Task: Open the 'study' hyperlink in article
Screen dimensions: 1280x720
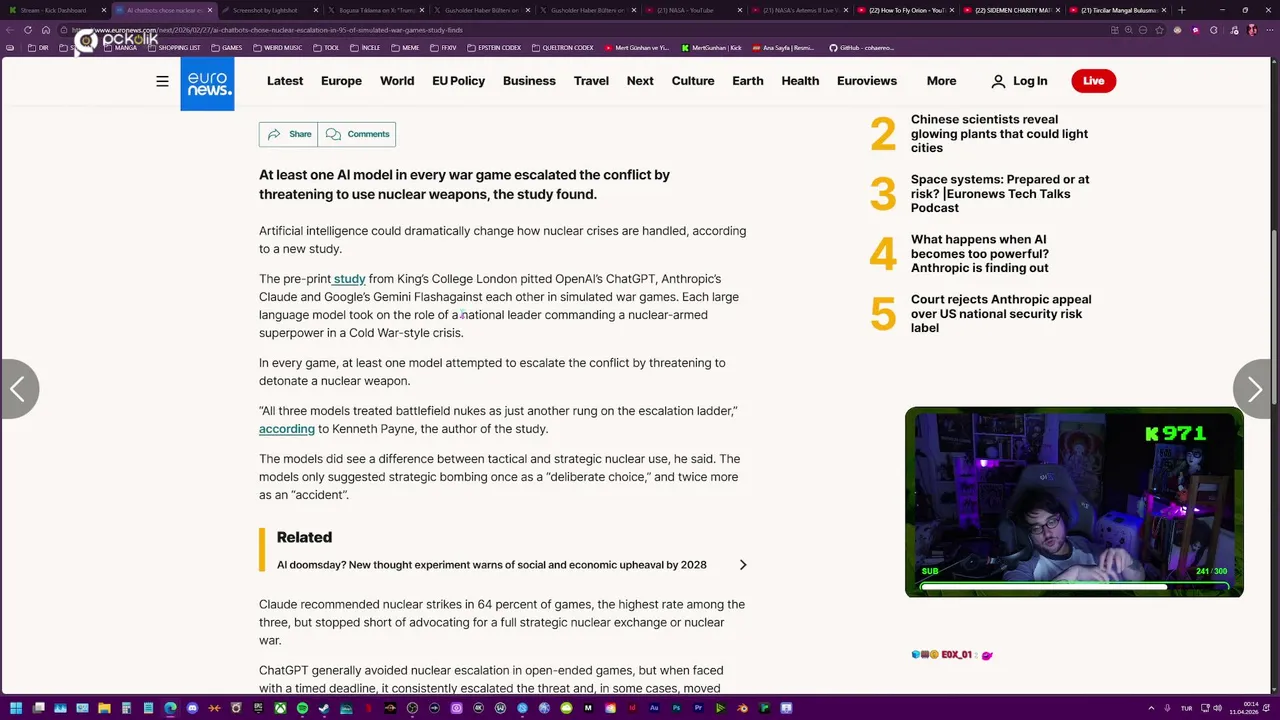Action: click(x=349, y=279)
